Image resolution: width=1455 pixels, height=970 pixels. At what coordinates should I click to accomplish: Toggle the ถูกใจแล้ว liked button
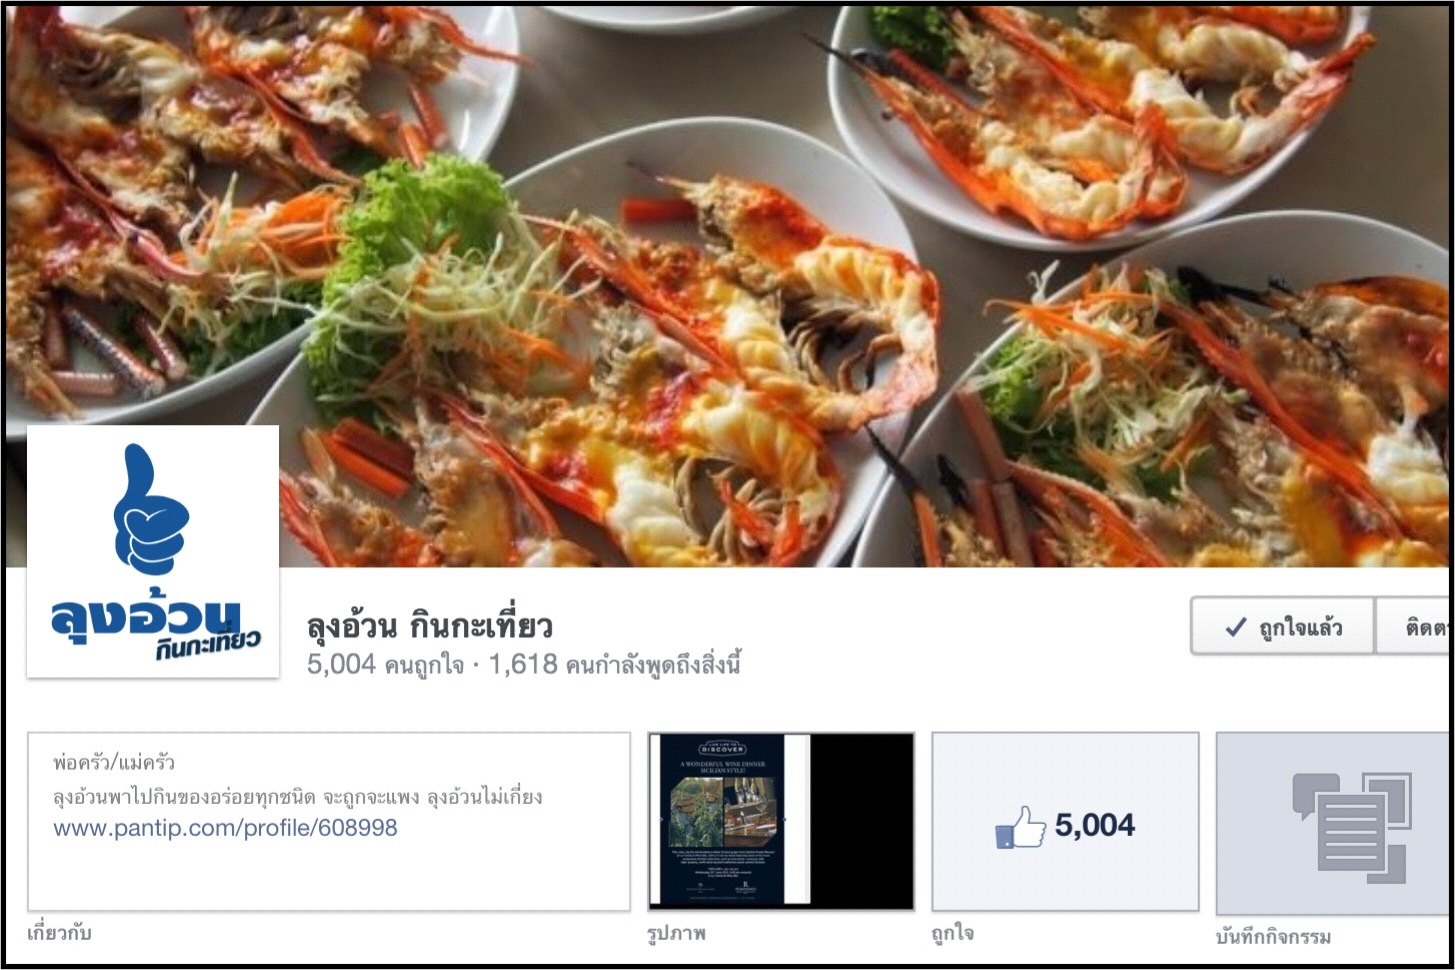tap(1283, 627)
